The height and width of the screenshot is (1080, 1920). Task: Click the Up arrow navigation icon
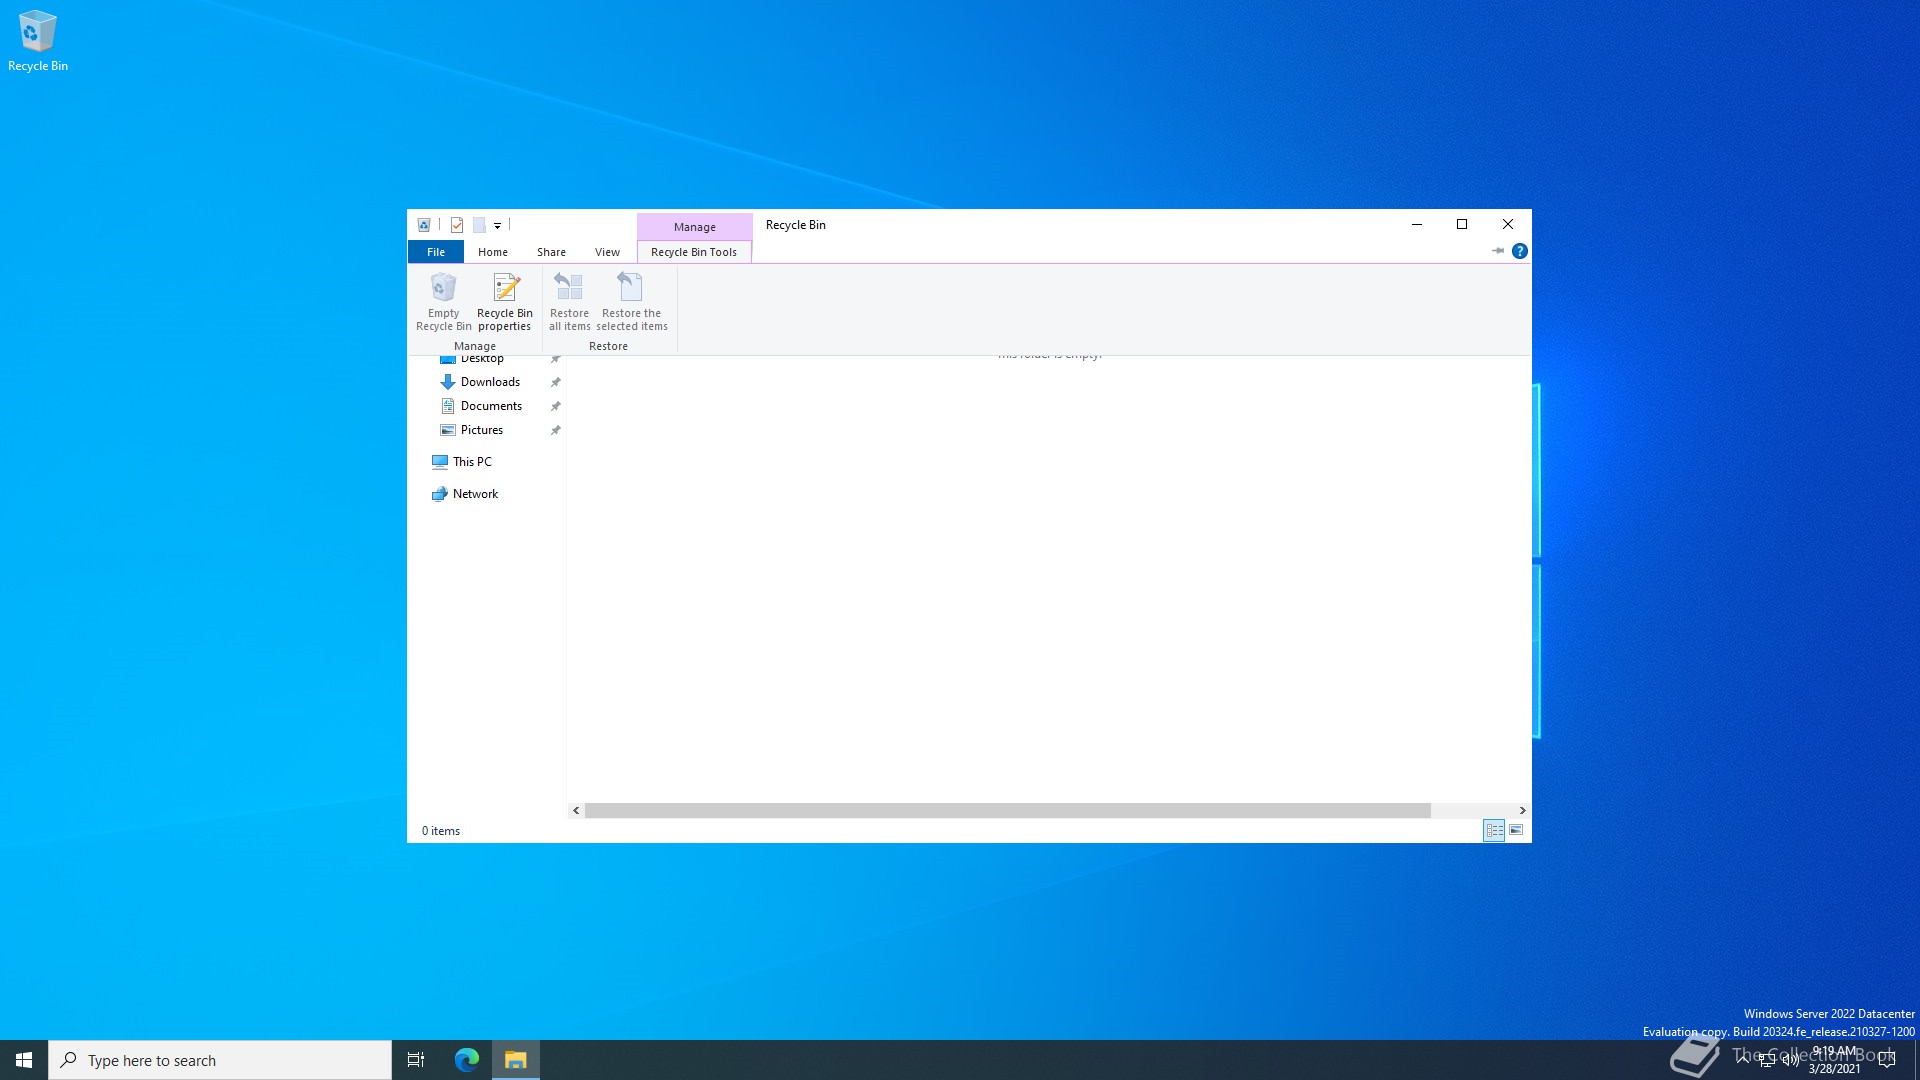pyautogui.click(x=1495, y=251)
